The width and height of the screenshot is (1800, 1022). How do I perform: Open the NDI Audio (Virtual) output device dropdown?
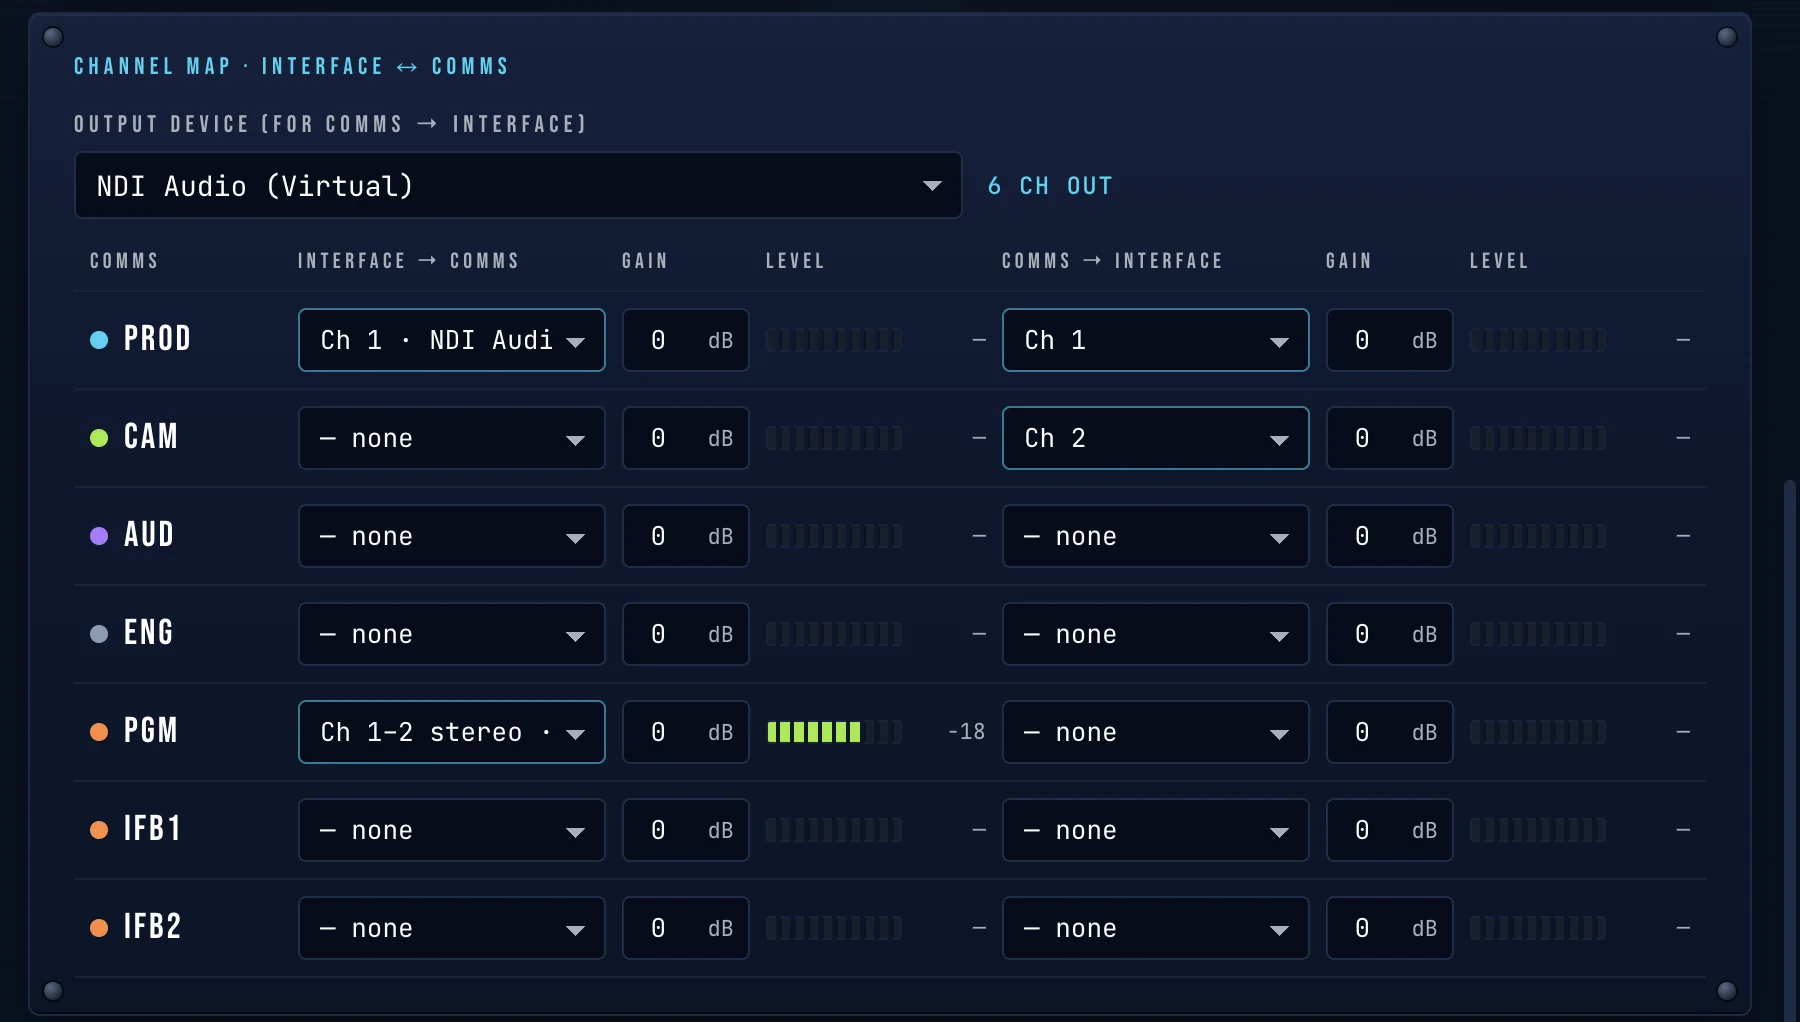(x=518, y=185)
